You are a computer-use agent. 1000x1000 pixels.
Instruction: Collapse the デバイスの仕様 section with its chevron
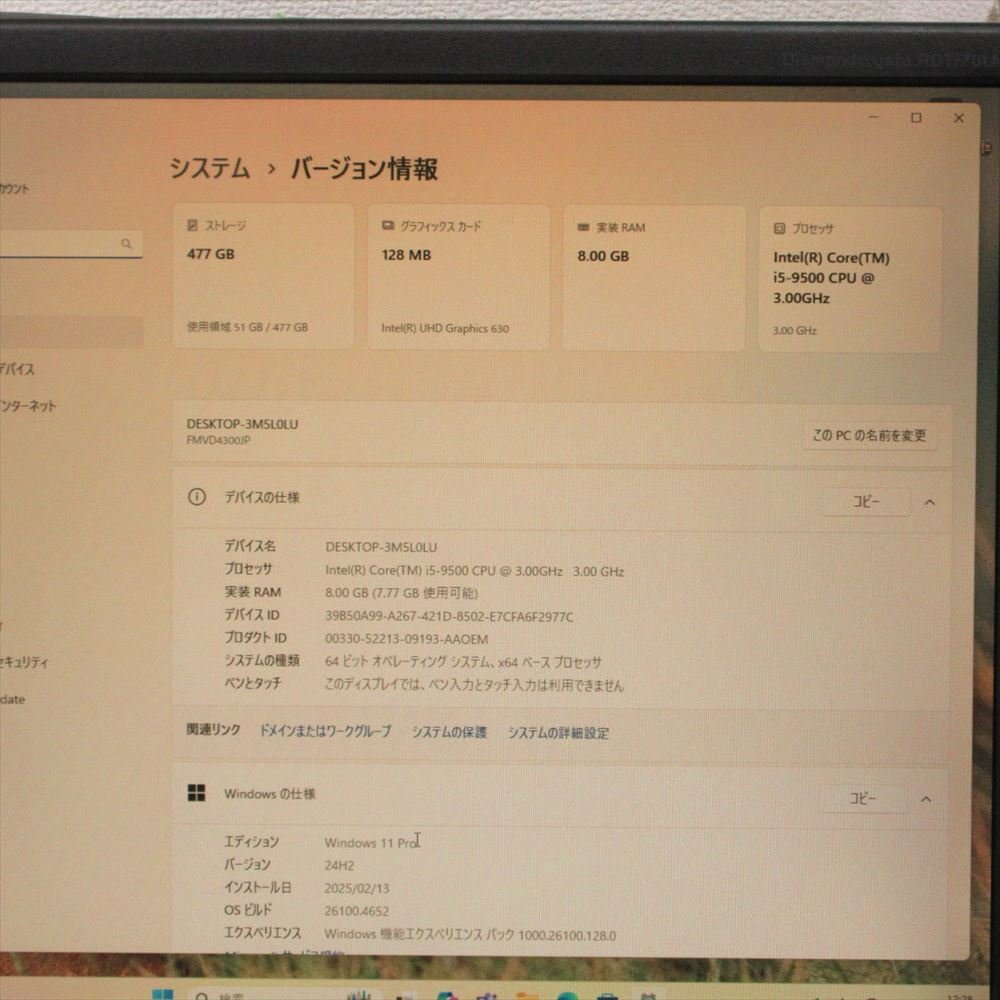(930, 503)
